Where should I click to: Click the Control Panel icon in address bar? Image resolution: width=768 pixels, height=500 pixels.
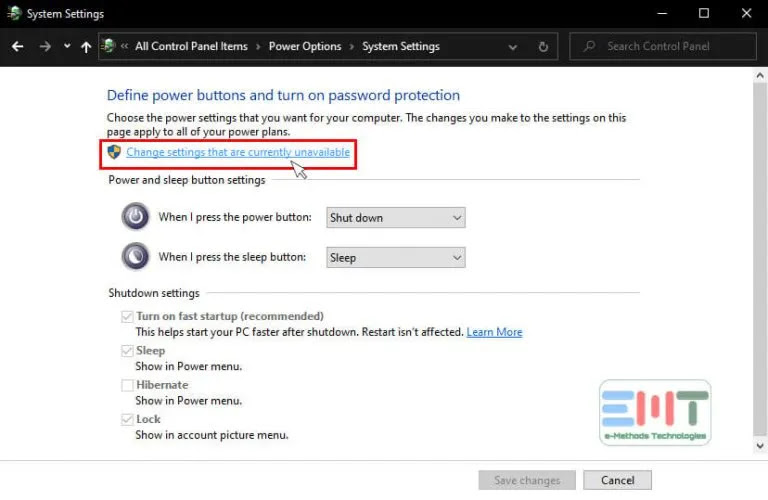108,46
